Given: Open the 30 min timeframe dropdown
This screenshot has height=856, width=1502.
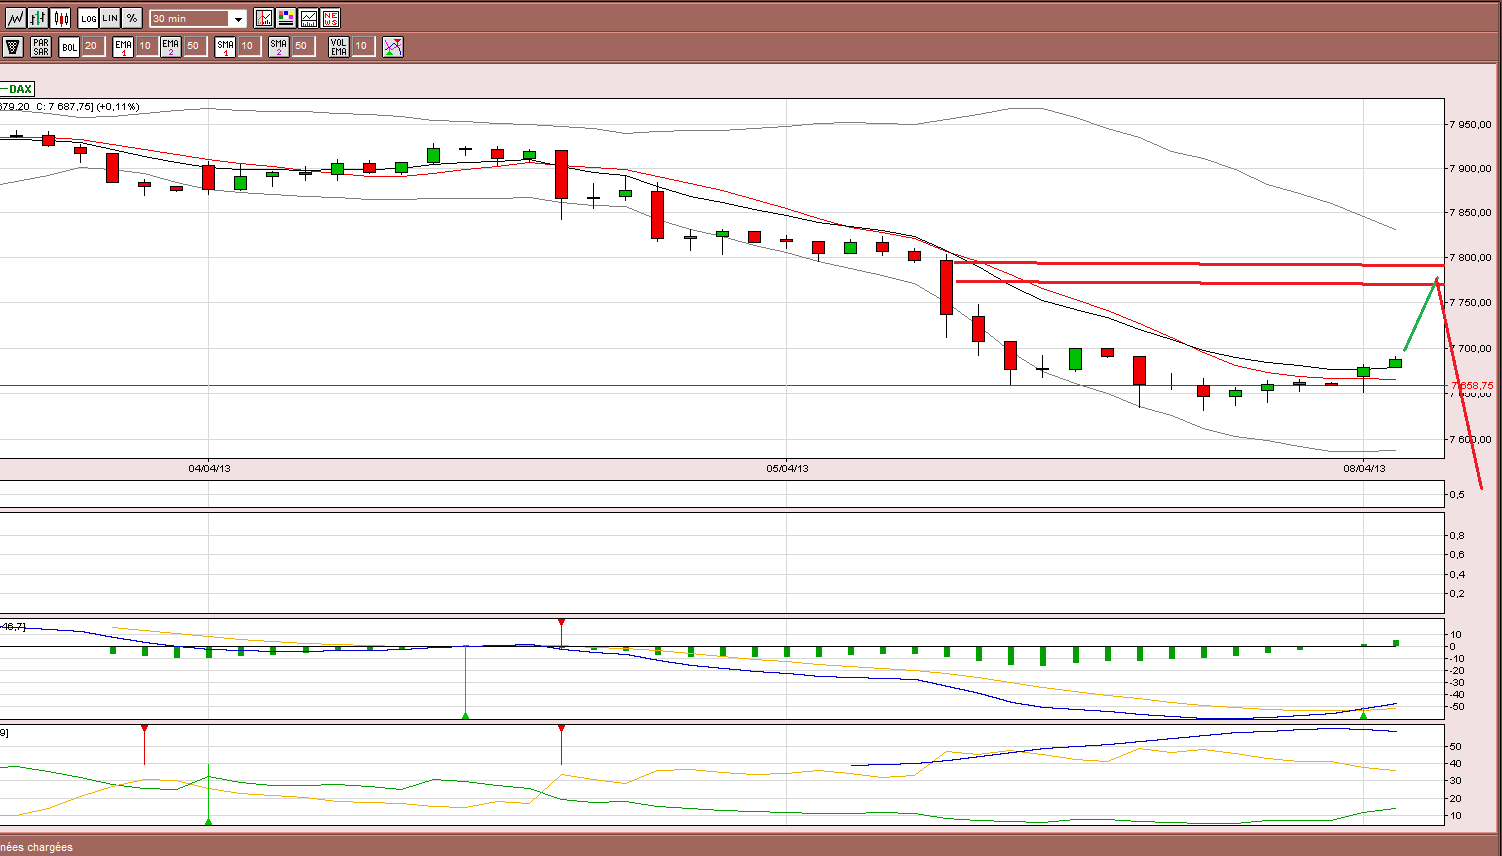Looking at the screenshot, I should [x=198, y=19].
